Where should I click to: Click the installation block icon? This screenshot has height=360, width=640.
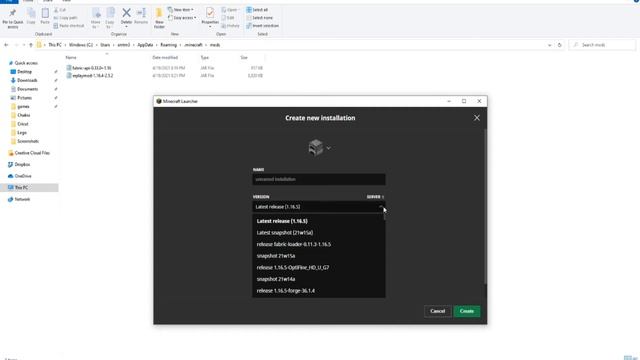coord(316,147)
